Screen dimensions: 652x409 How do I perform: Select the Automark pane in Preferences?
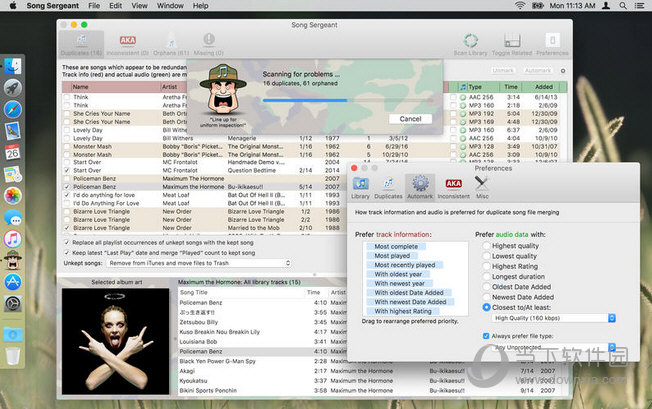pyautogui.click(x=420, y=188)
